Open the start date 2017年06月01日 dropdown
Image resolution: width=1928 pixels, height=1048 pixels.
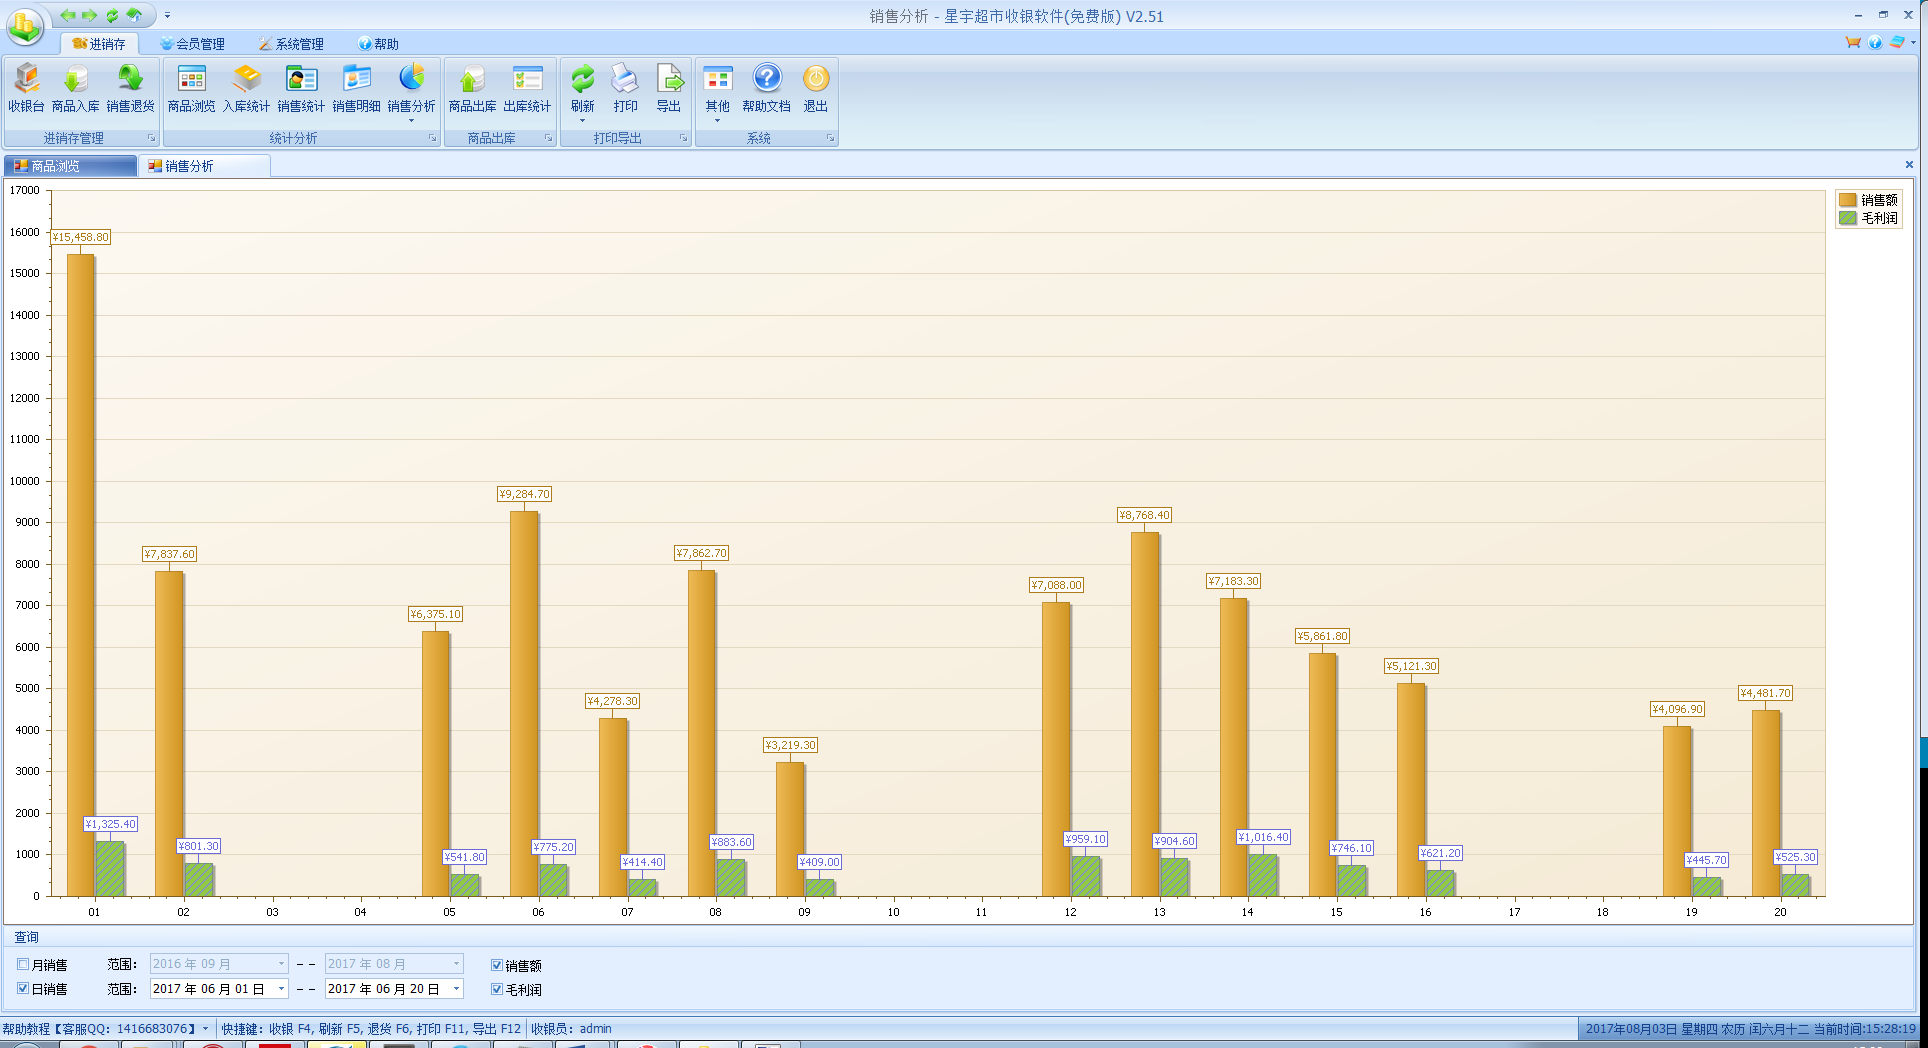281,989
